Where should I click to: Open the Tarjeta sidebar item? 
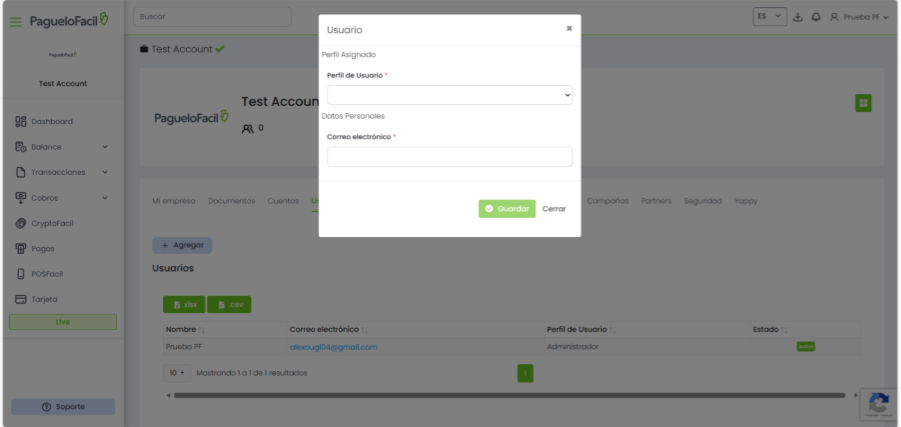44,299
